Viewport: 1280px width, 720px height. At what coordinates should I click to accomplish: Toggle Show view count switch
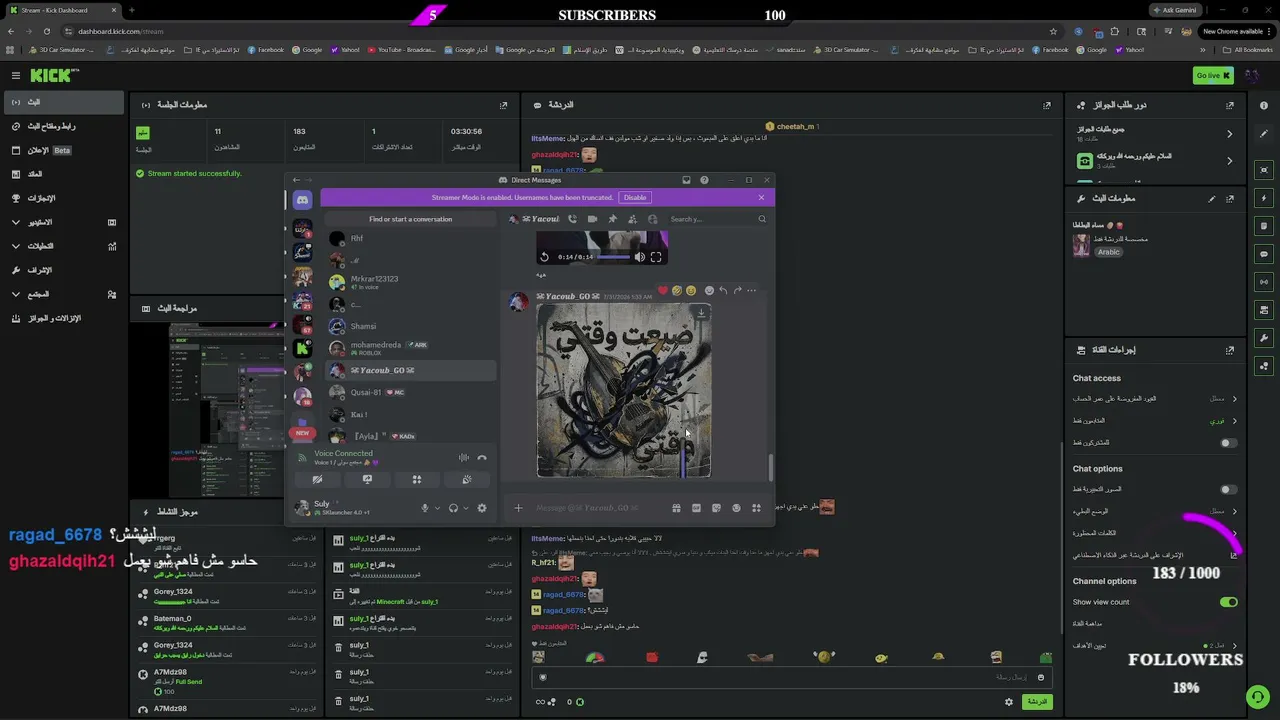click(x=1229, y=602)
